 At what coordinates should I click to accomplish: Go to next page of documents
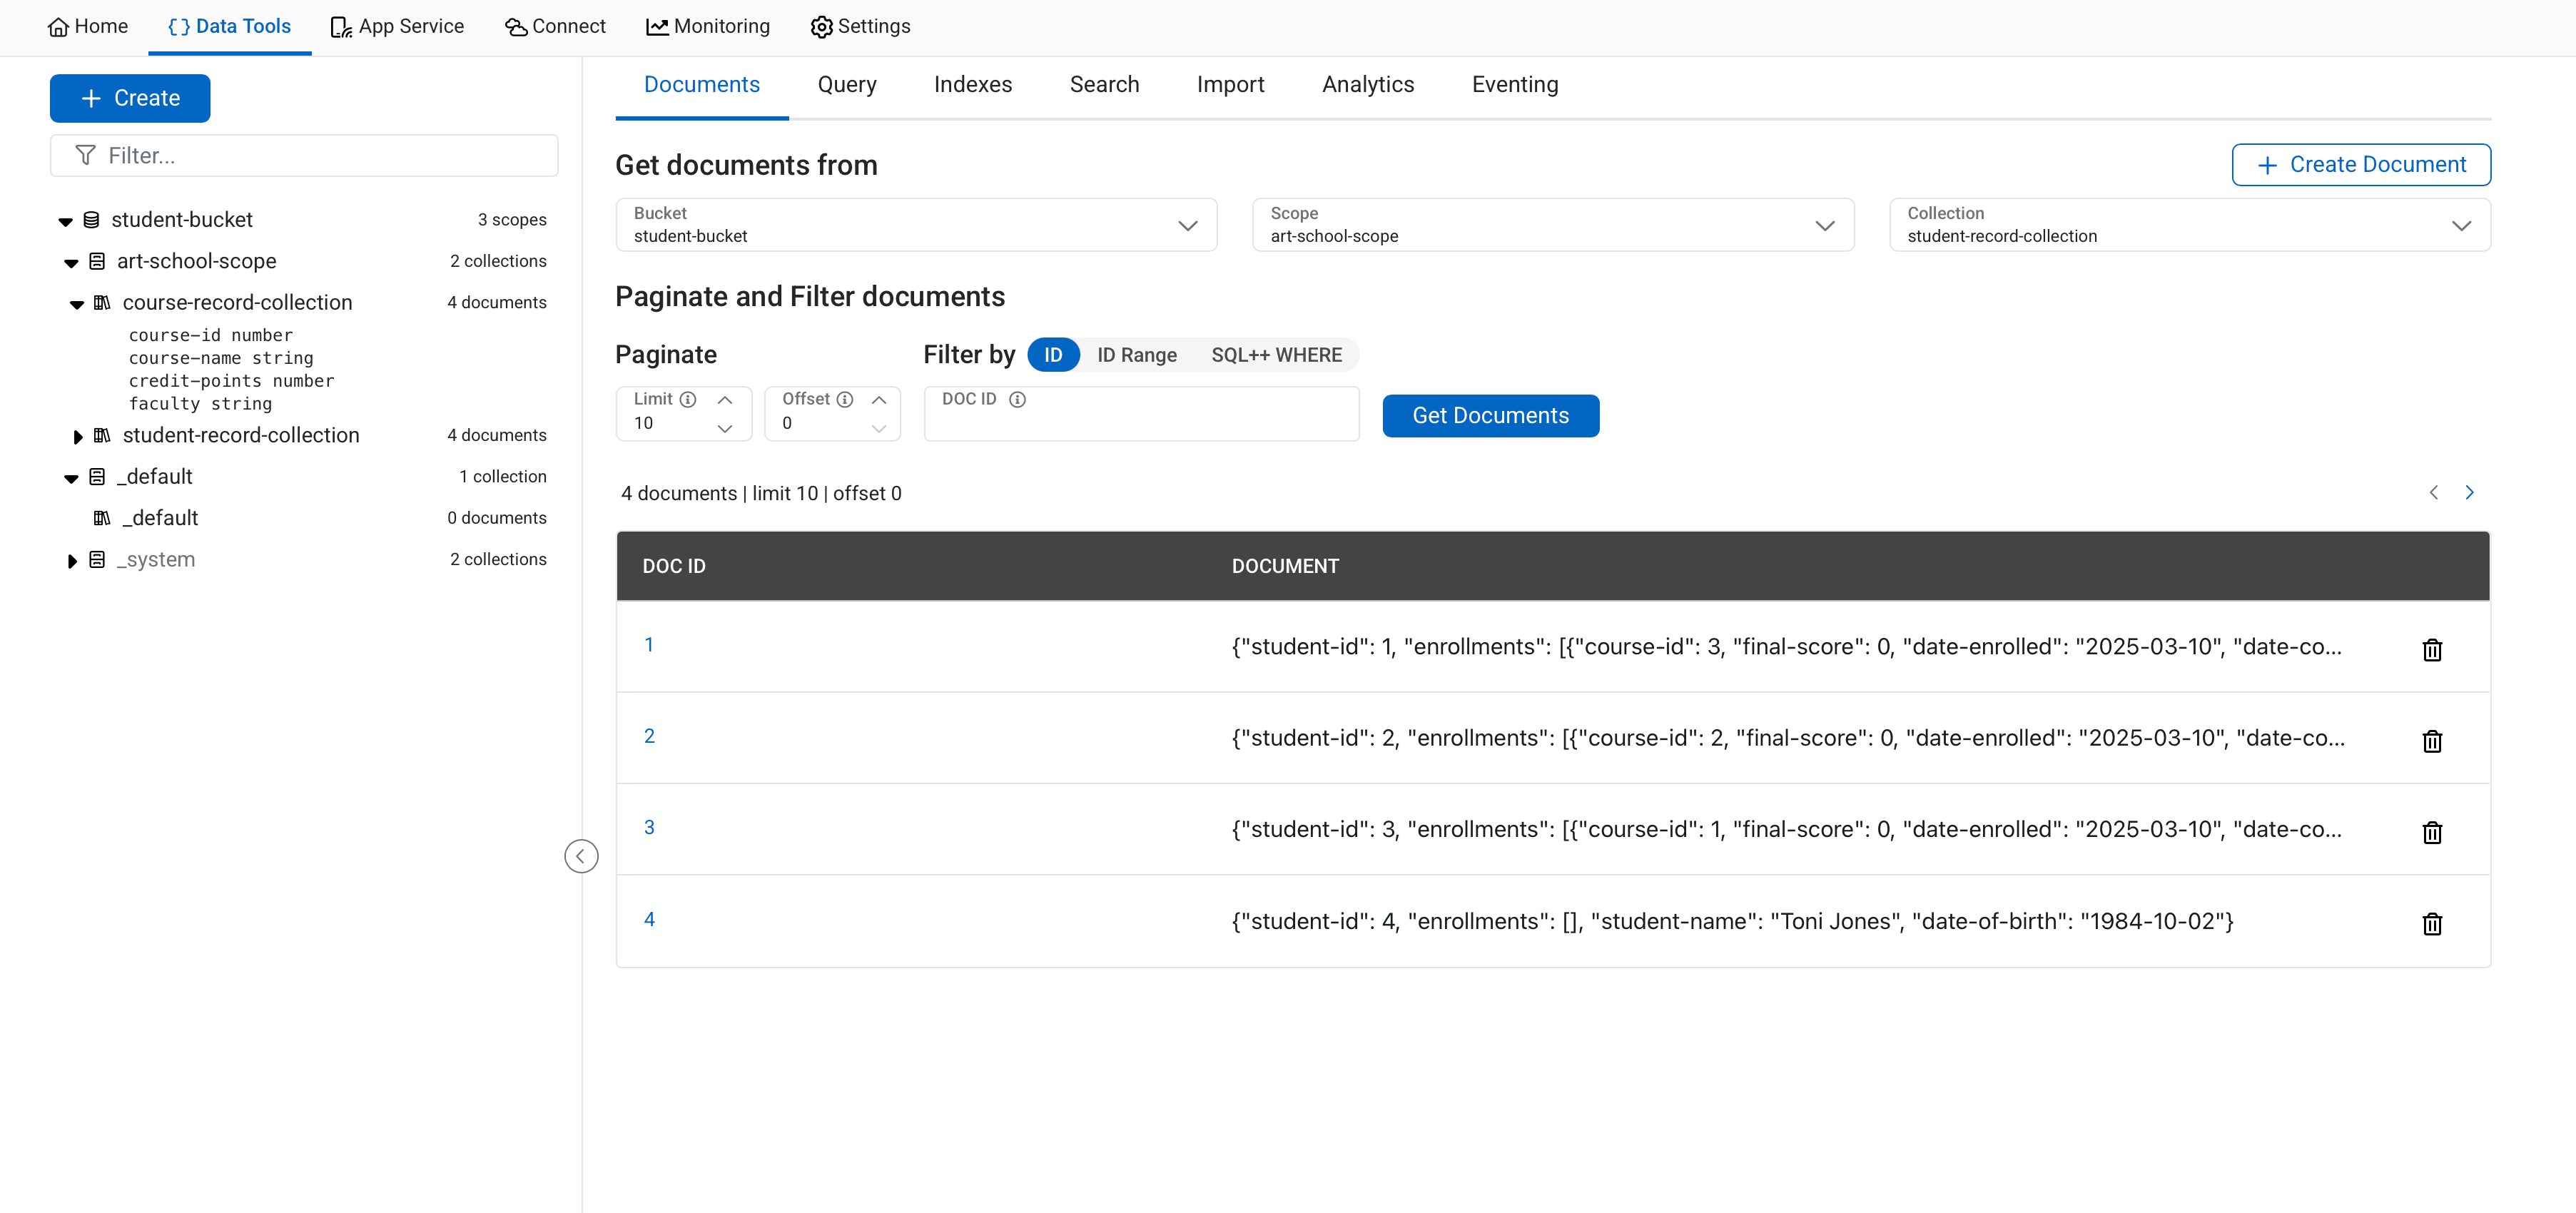2469,492
